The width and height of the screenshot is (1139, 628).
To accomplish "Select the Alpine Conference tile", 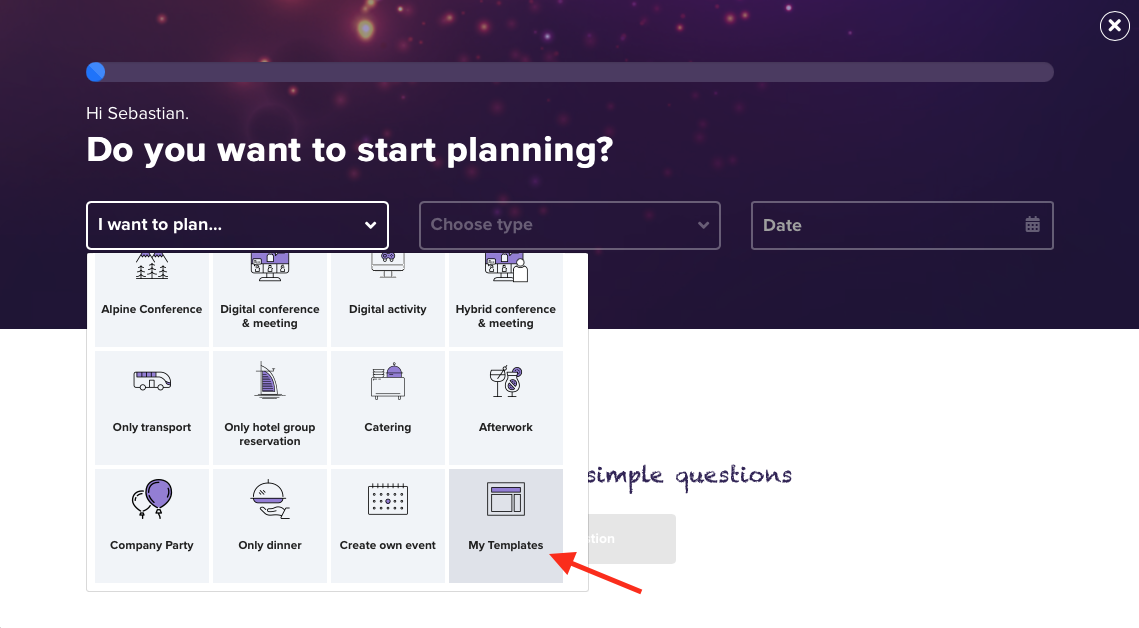I will coord(152,300).
